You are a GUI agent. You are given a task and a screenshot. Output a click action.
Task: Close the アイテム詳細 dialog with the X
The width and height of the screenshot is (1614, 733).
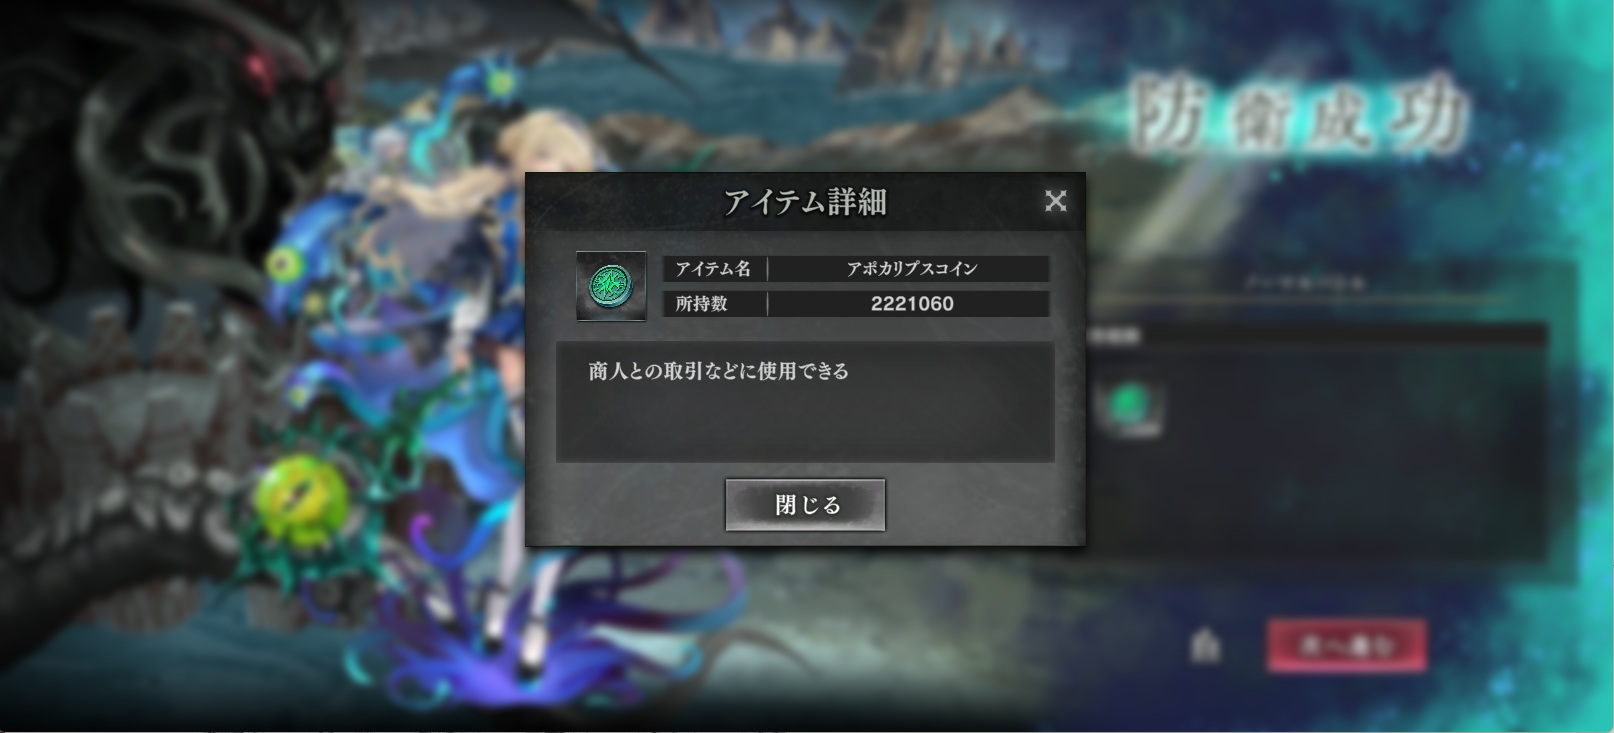1055,201
